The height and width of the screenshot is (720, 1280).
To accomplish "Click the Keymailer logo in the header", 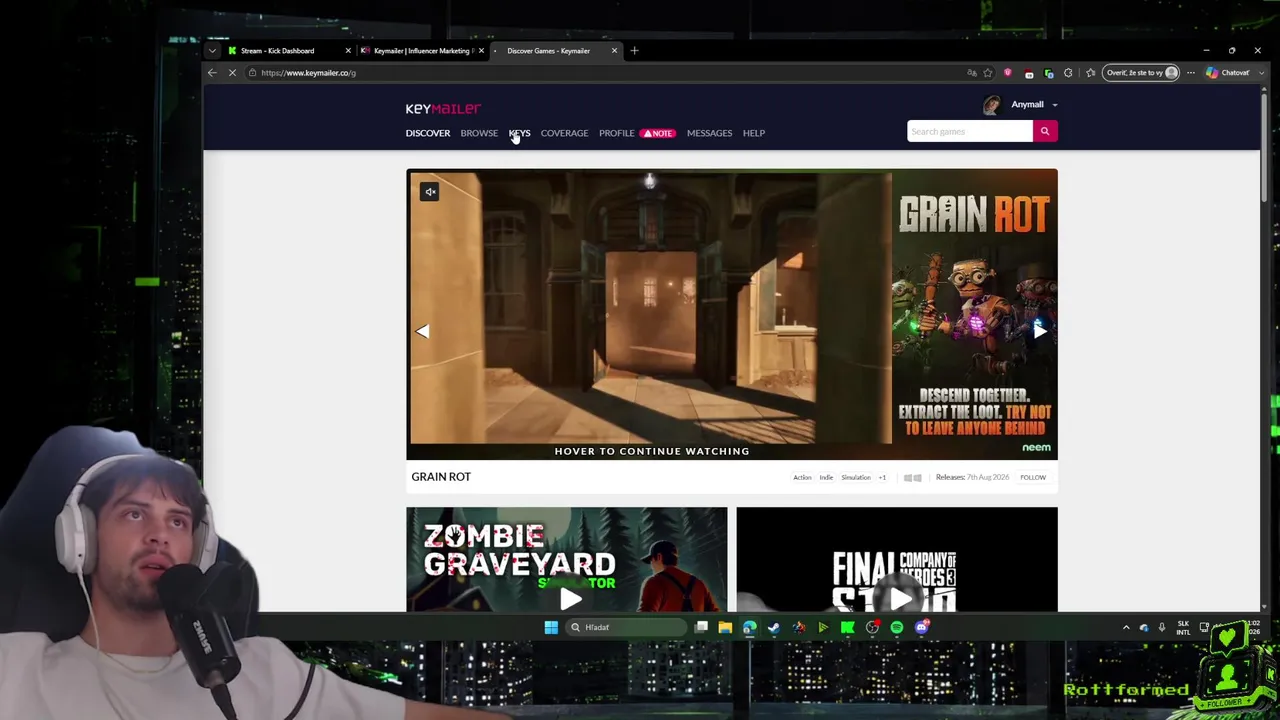I will pyautogui.click(x=443, y=108).
